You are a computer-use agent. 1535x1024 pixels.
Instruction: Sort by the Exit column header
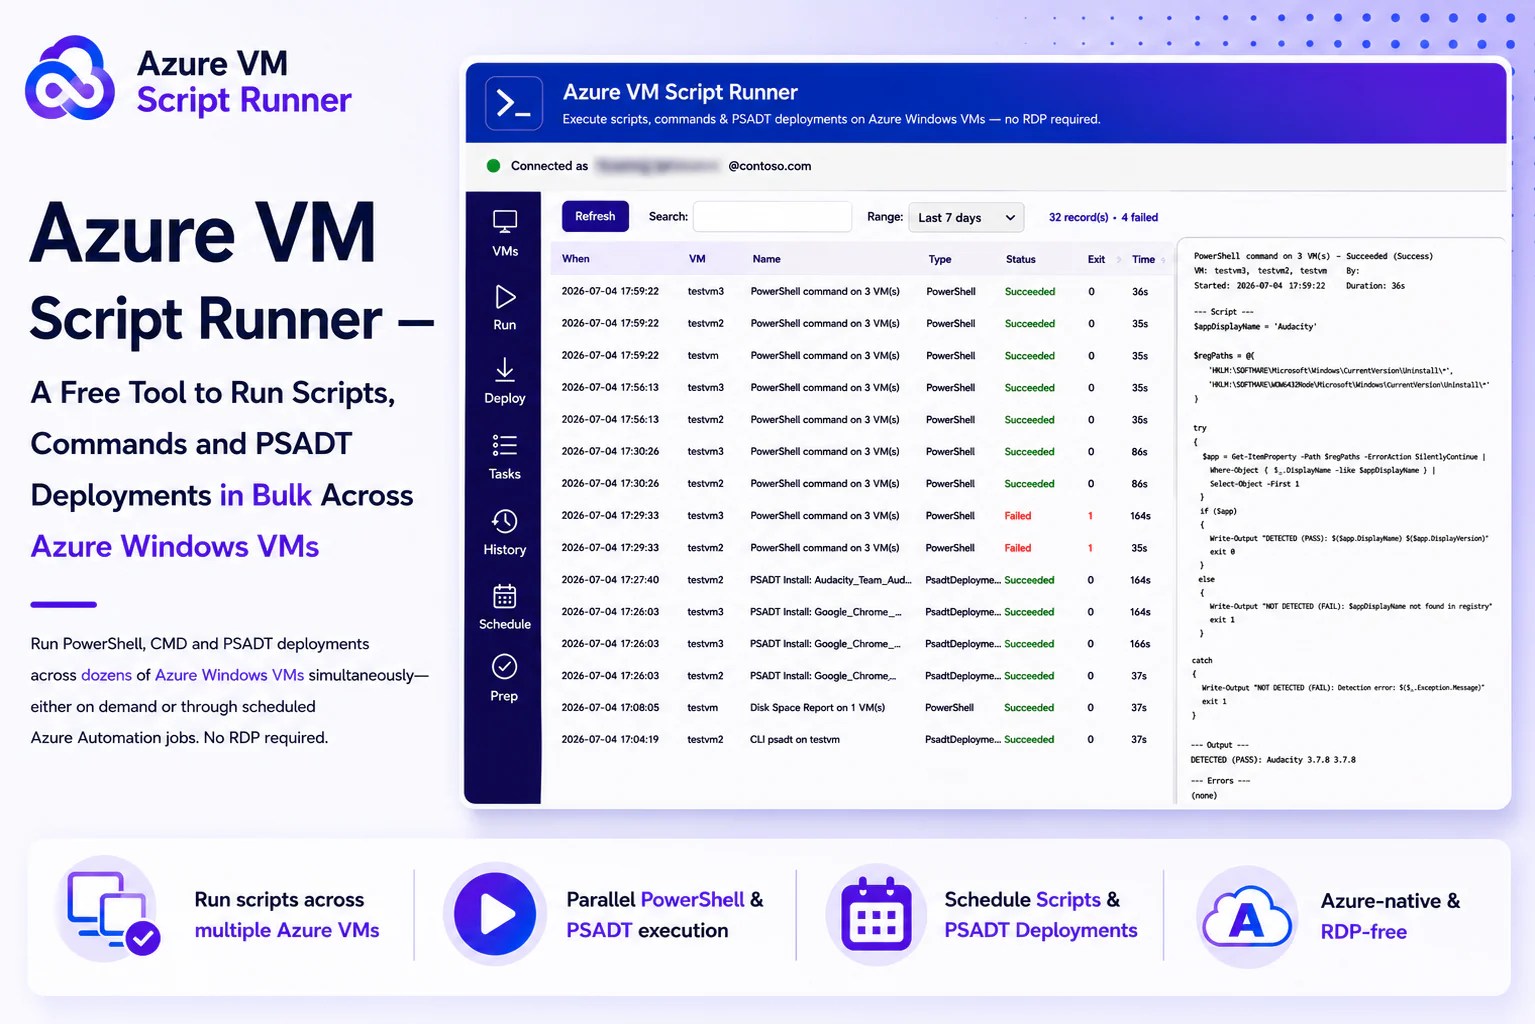[1096, 259]
